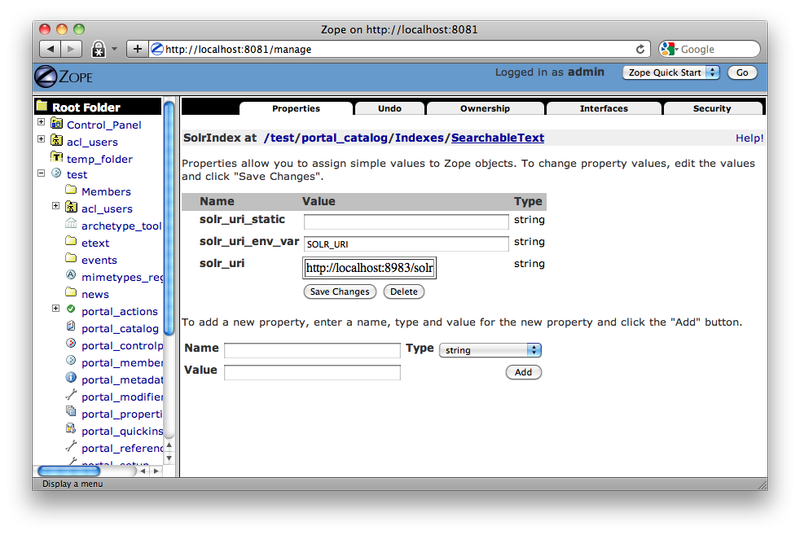Open the Google search engine dropdown

[x=669, y=49]
